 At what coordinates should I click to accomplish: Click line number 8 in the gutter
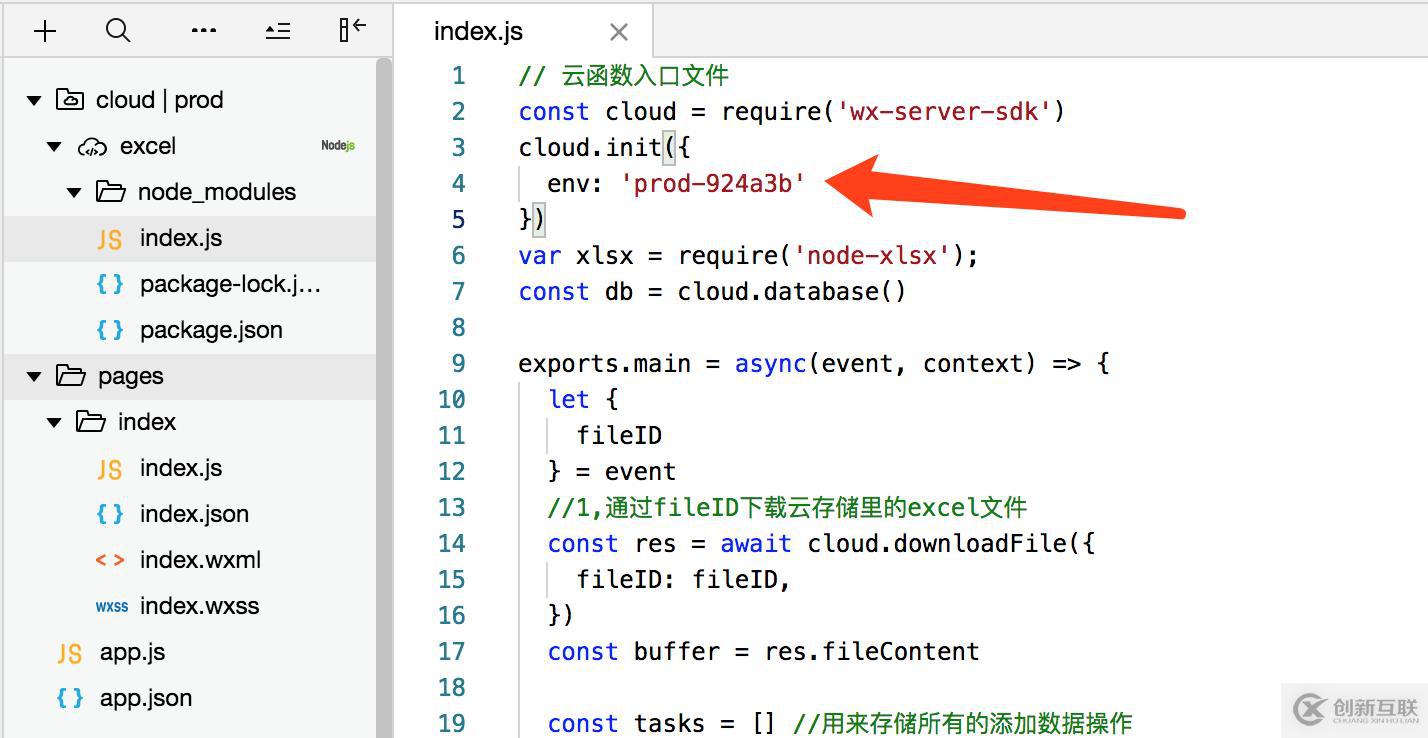[458, 327]
